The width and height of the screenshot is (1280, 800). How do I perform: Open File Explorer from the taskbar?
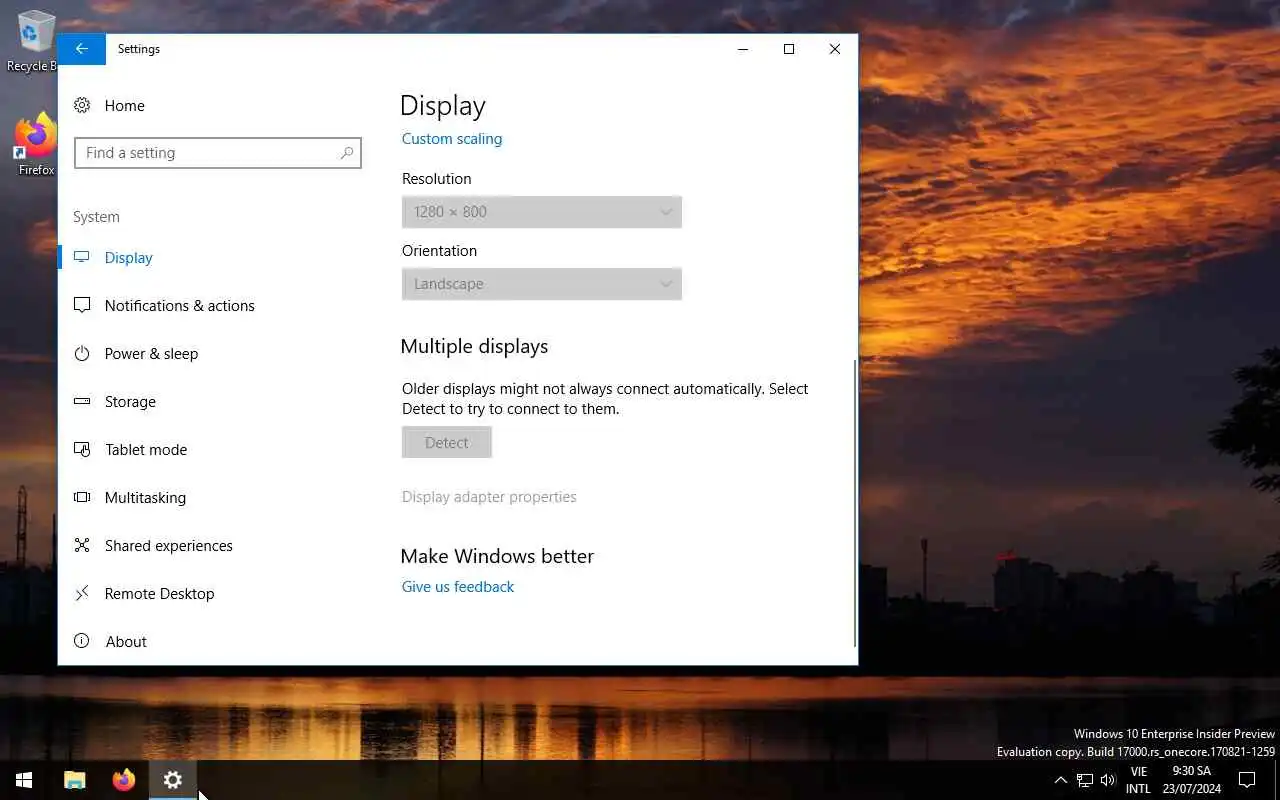pyautogui.click(x=75, y=780)
